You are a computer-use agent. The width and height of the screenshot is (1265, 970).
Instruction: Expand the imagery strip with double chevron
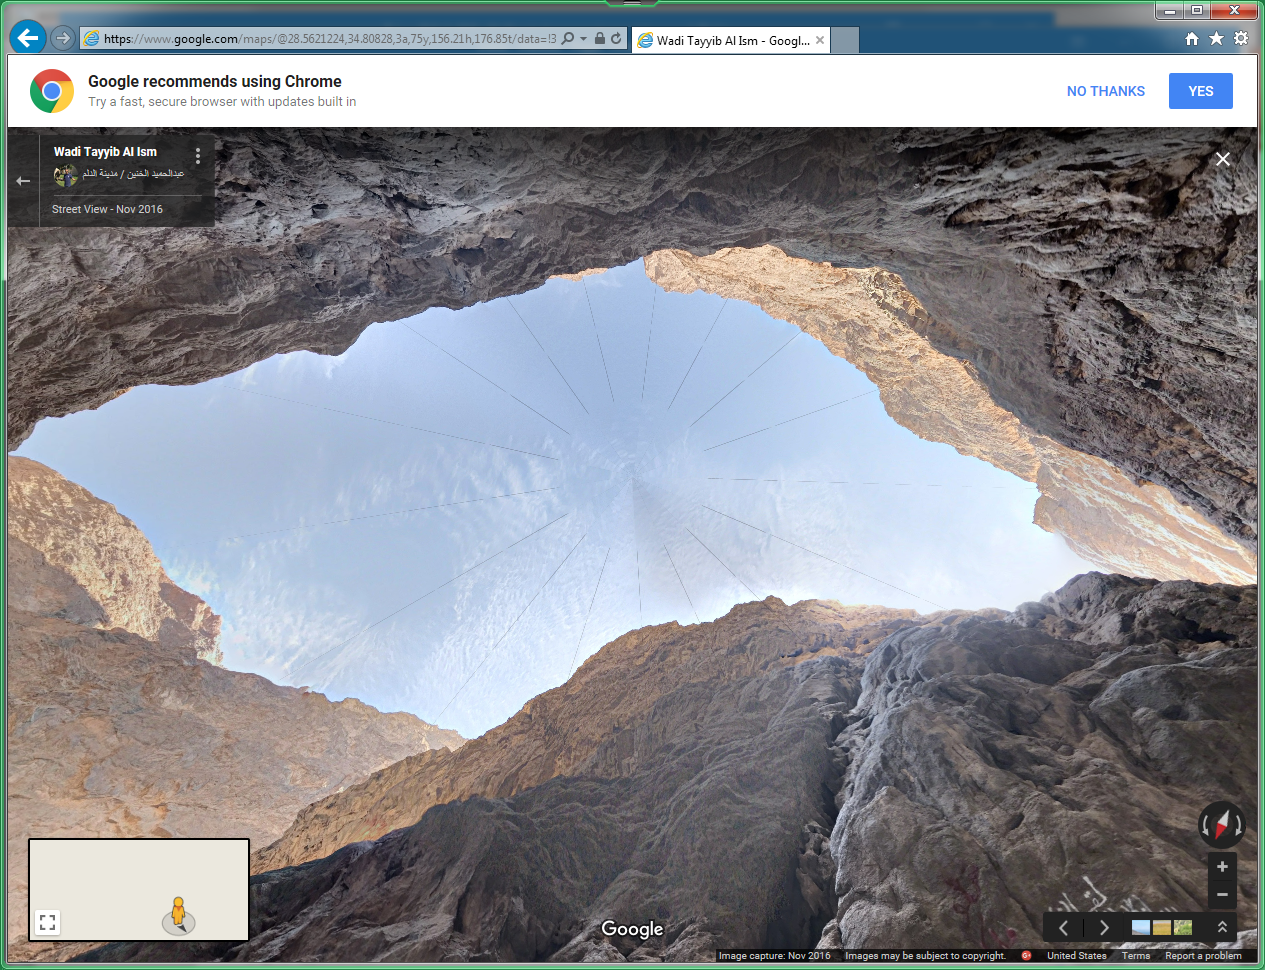tap(1222, 928)
